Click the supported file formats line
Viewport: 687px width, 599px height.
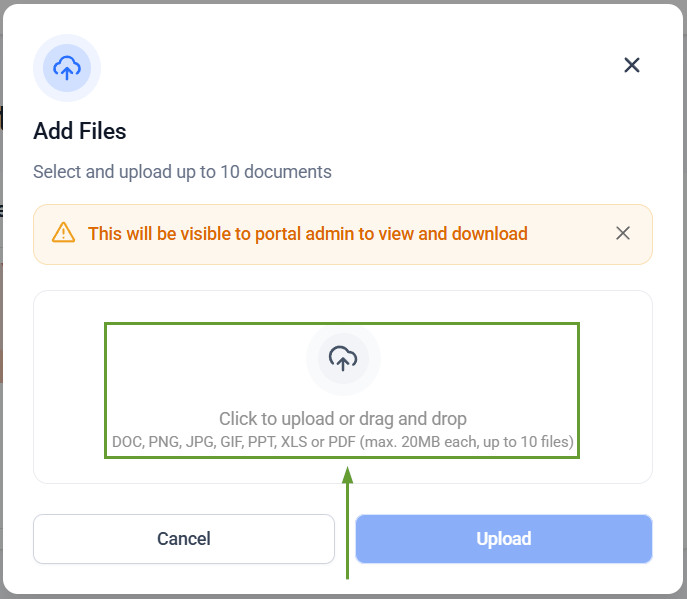[x=343, y=442]
